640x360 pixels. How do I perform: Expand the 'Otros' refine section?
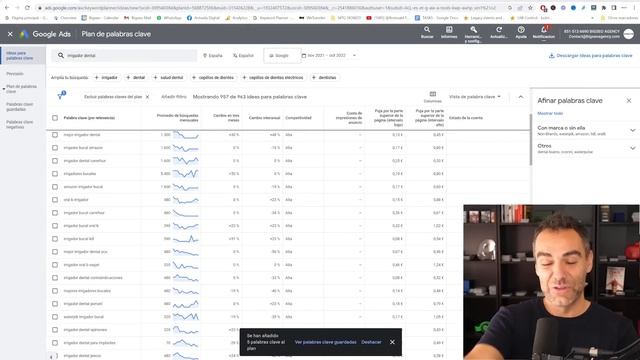pyautogui.click(x=633, y=148)
